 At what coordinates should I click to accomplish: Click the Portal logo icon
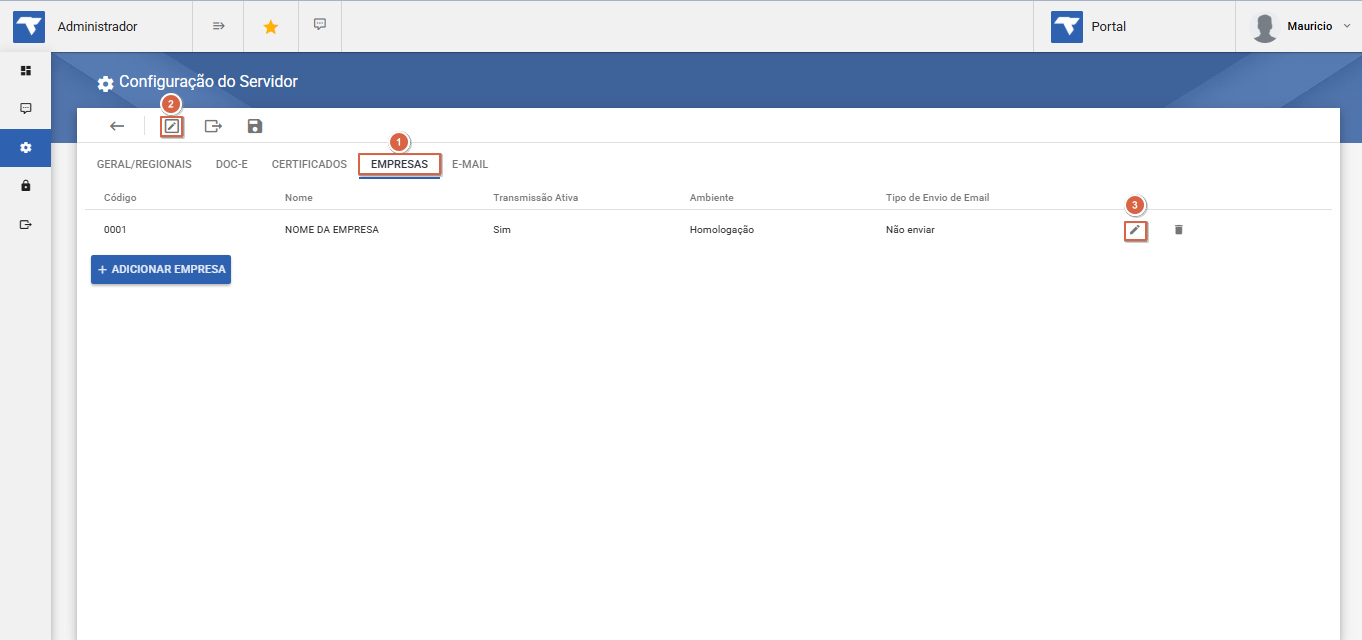(x=1067, y=27)
